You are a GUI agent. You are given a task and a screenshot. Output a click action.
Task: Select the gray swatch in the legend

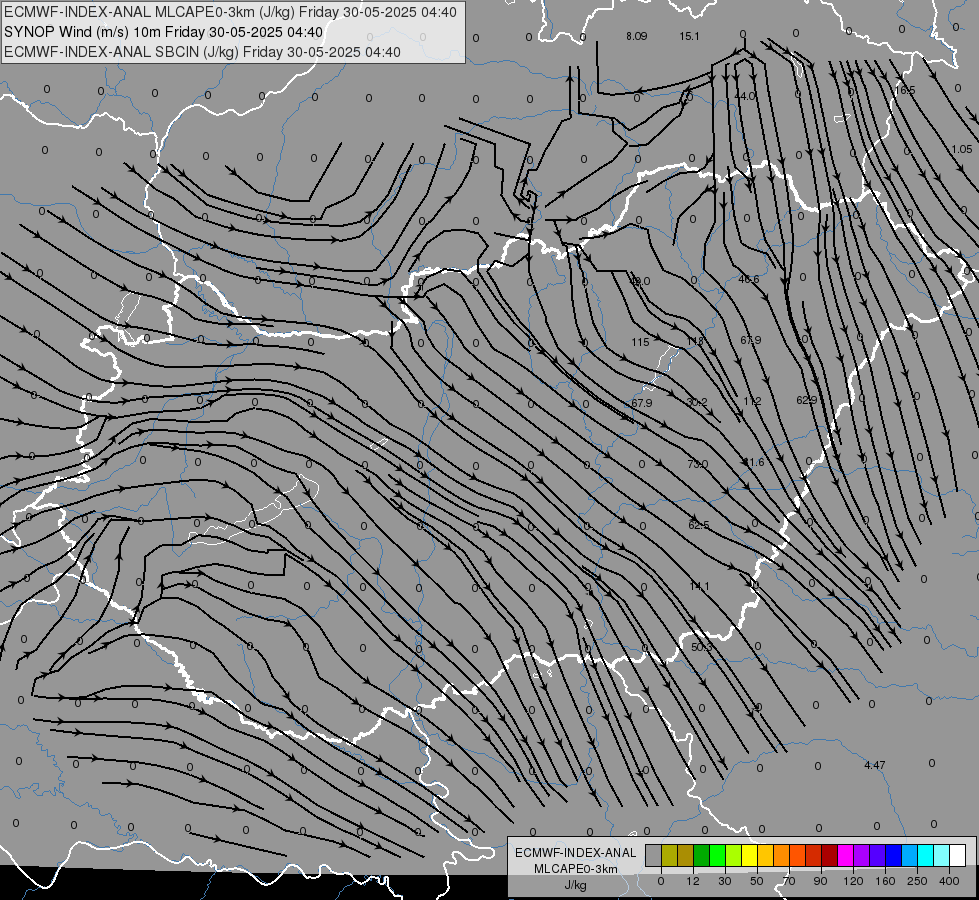coord(654,855)
